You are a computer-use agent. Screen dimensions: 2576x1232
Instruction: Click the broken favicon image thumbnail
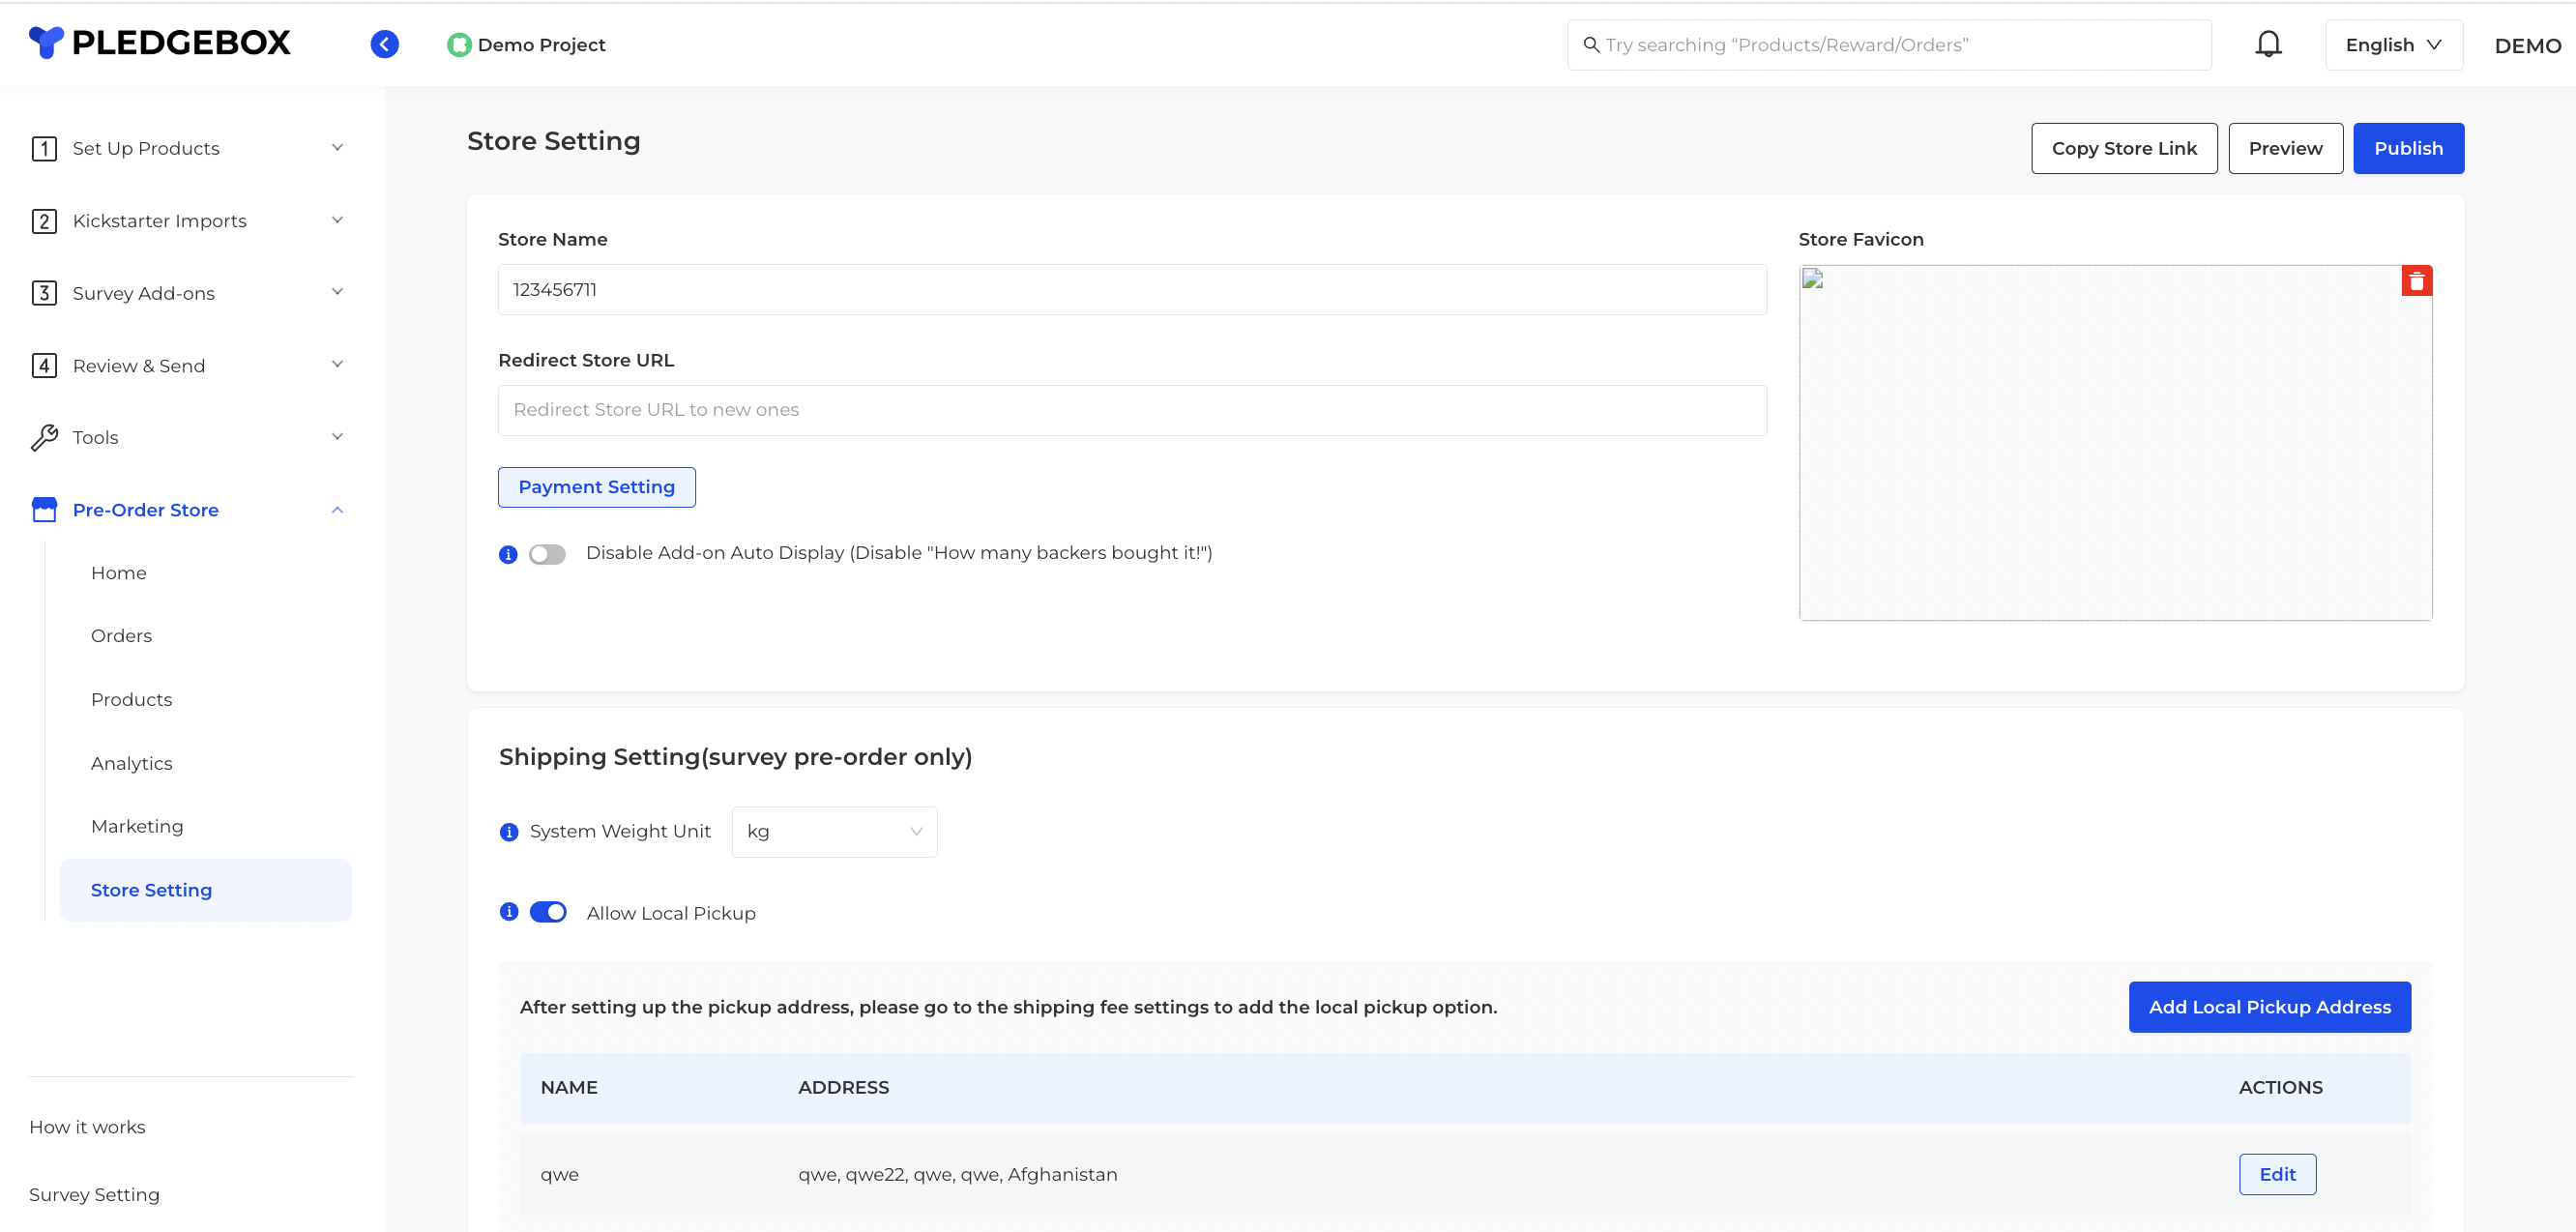point(1812,279)
